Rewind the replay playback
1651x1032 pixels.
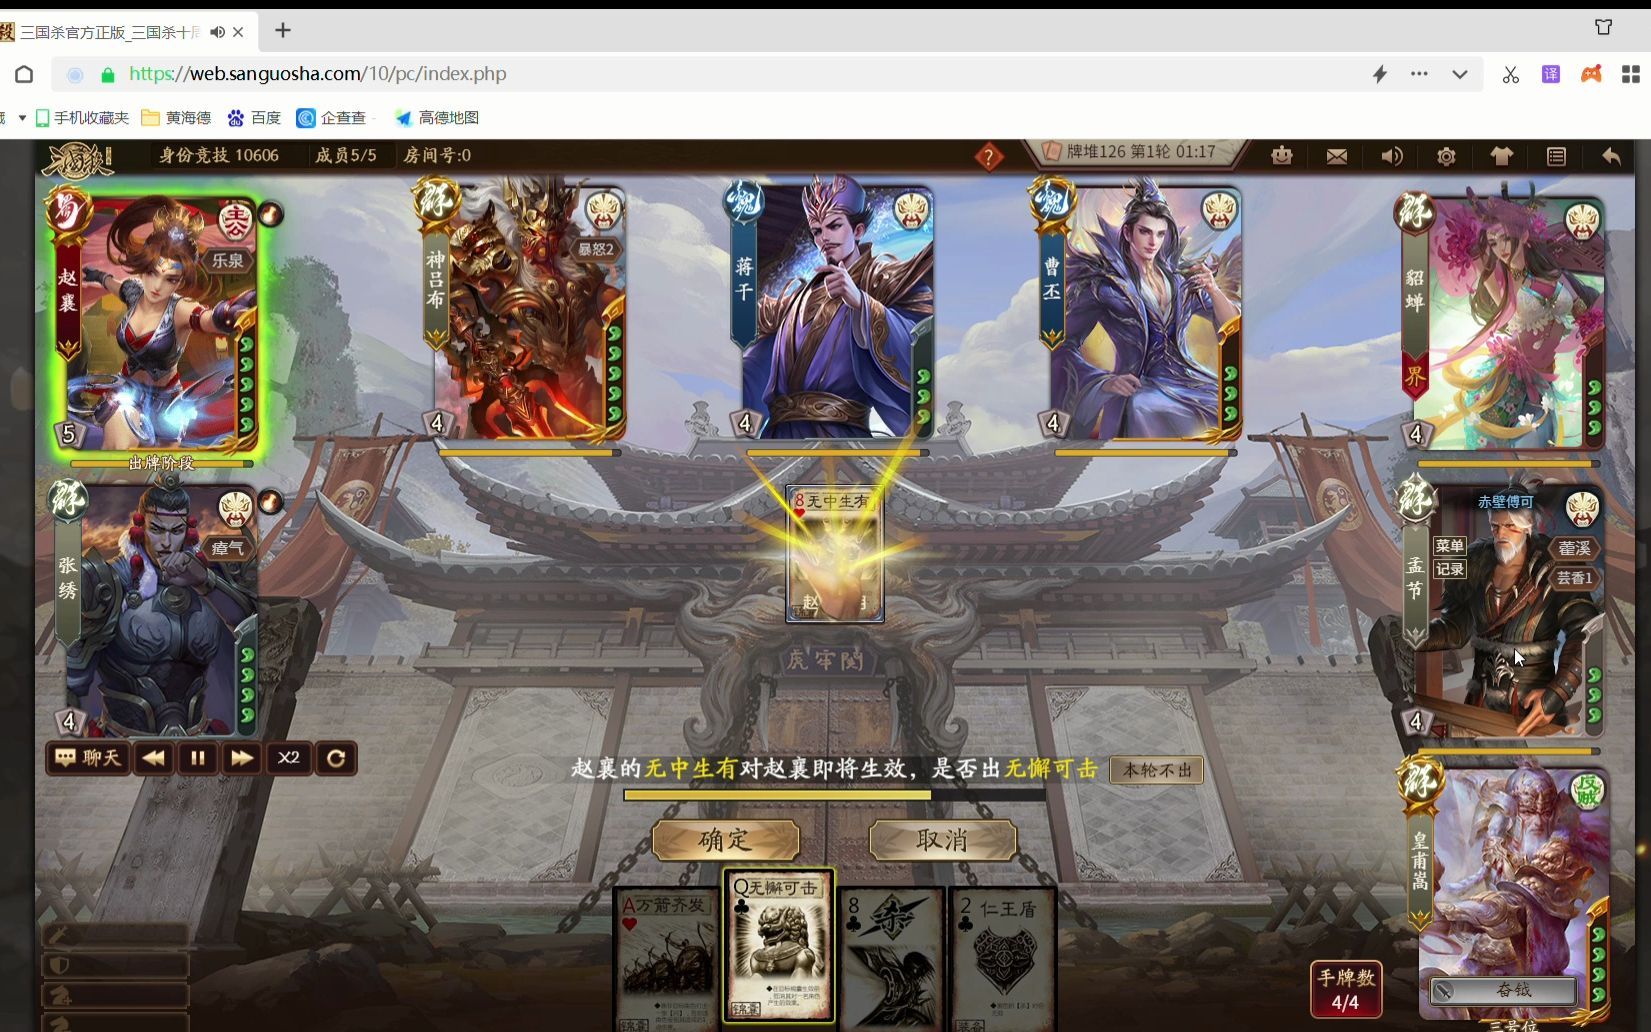154,758
